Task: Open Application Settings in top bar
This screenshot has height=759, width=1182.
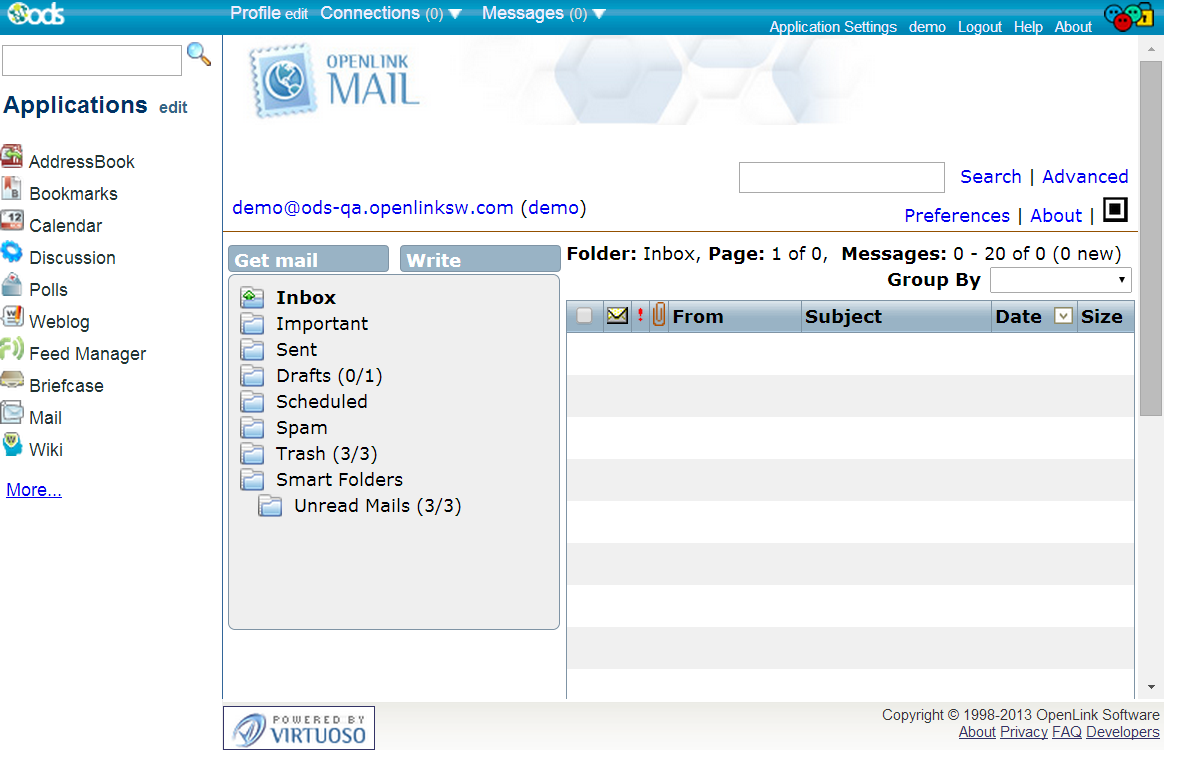Action: (x=833, y=27)
